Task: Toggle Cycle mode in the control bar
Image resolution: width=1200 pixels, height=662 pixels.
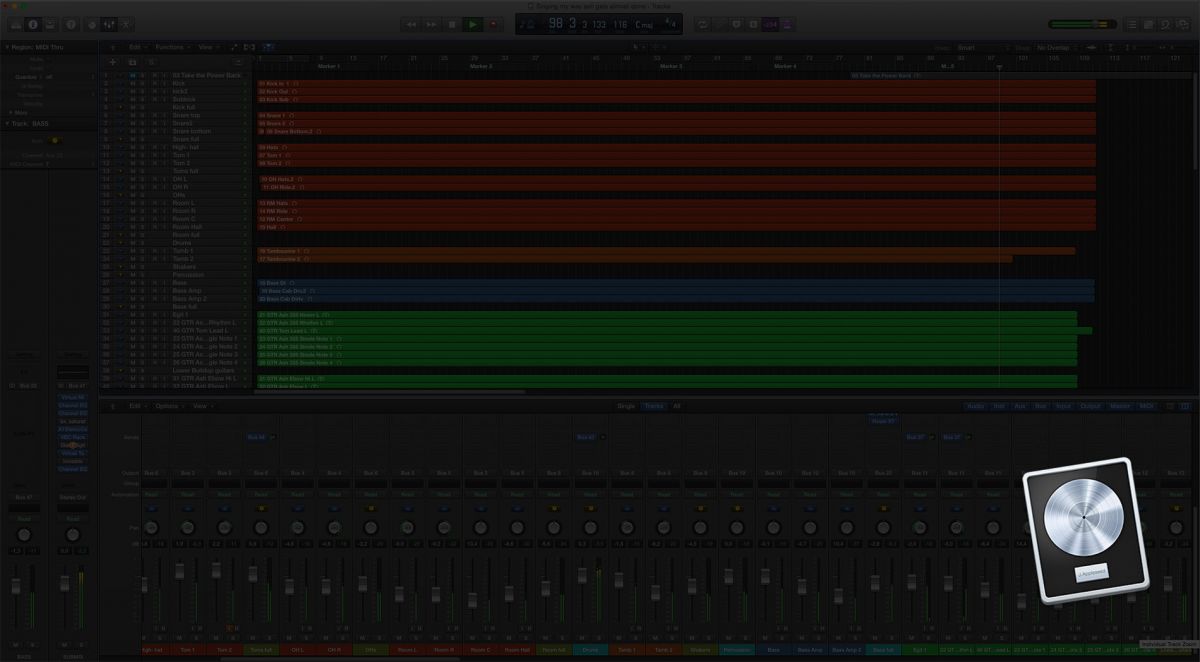Action: coord(702,24)
